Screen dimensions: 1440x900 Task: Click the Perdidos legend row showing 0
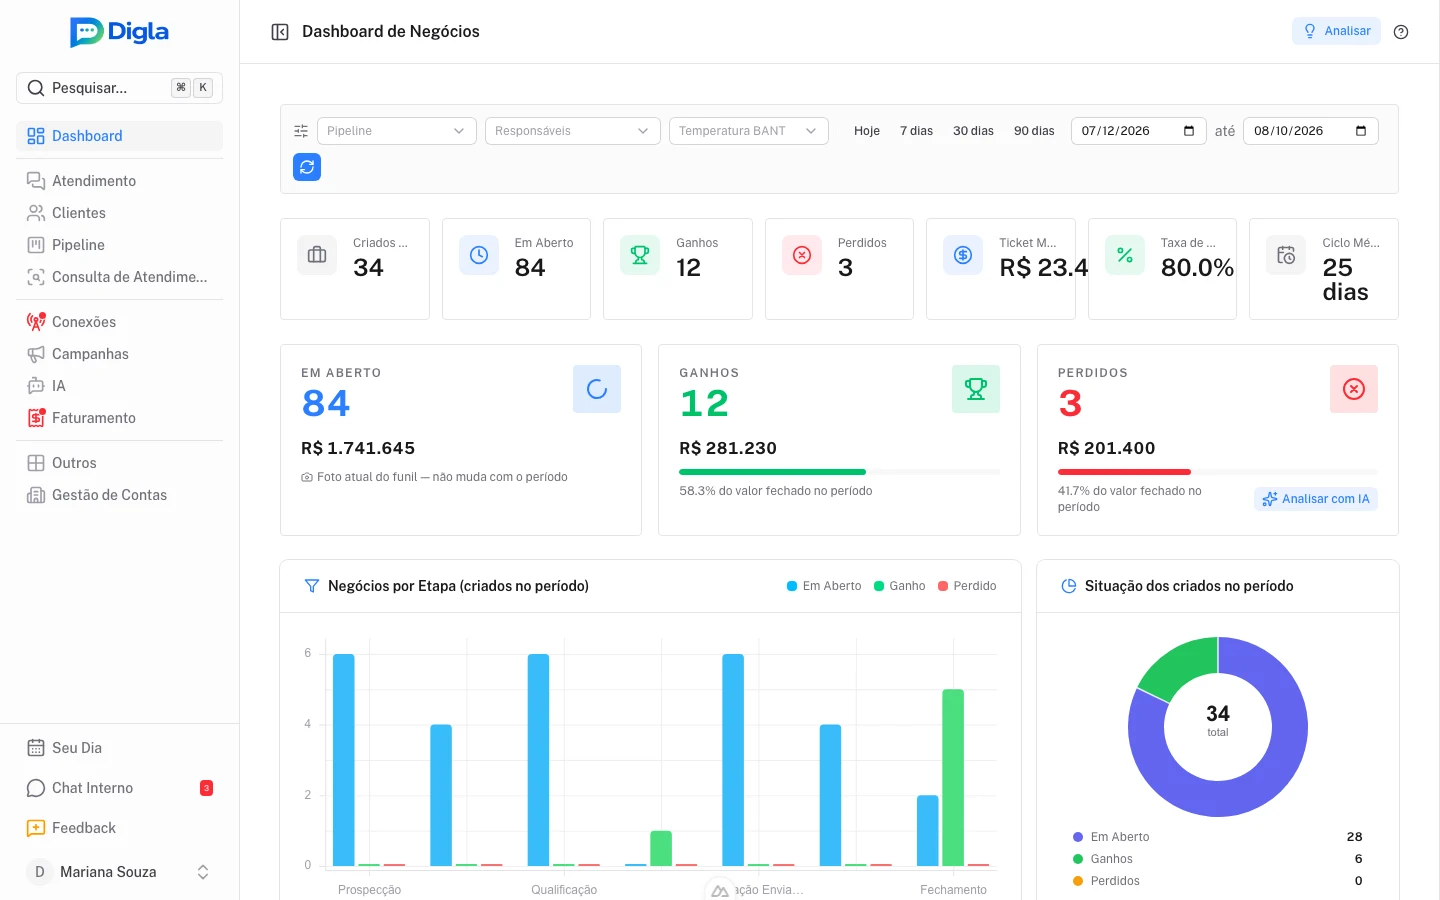click(x=1217, y=881)
